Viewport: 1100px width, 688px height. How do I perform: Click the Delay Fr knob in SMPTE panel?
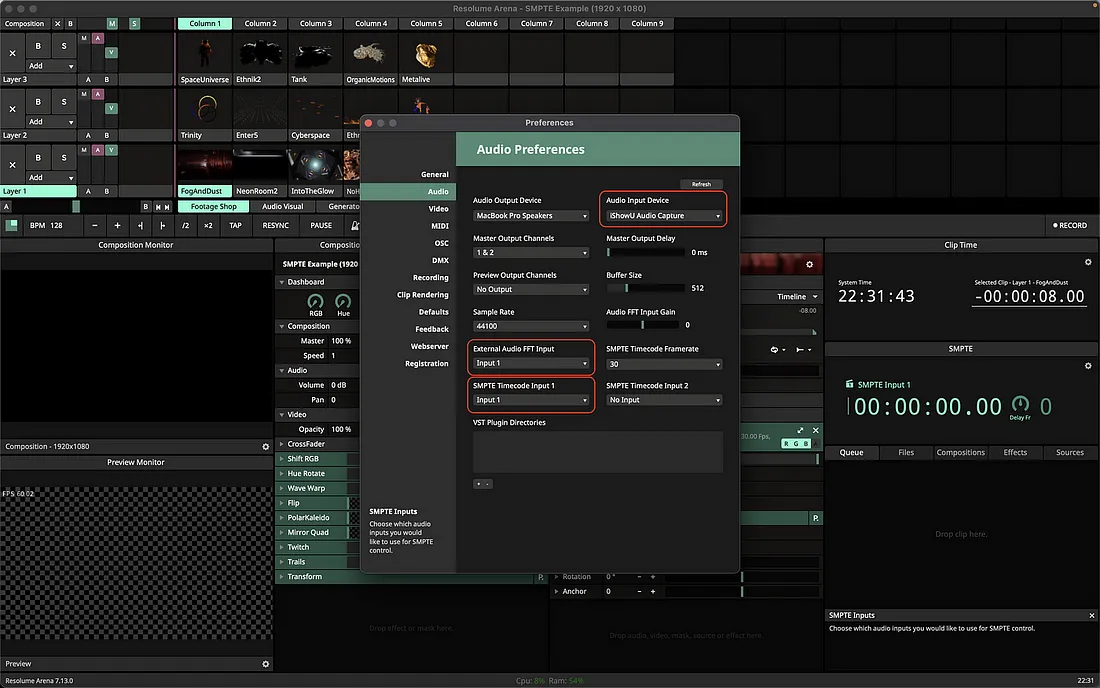(x=1020, y=403)
